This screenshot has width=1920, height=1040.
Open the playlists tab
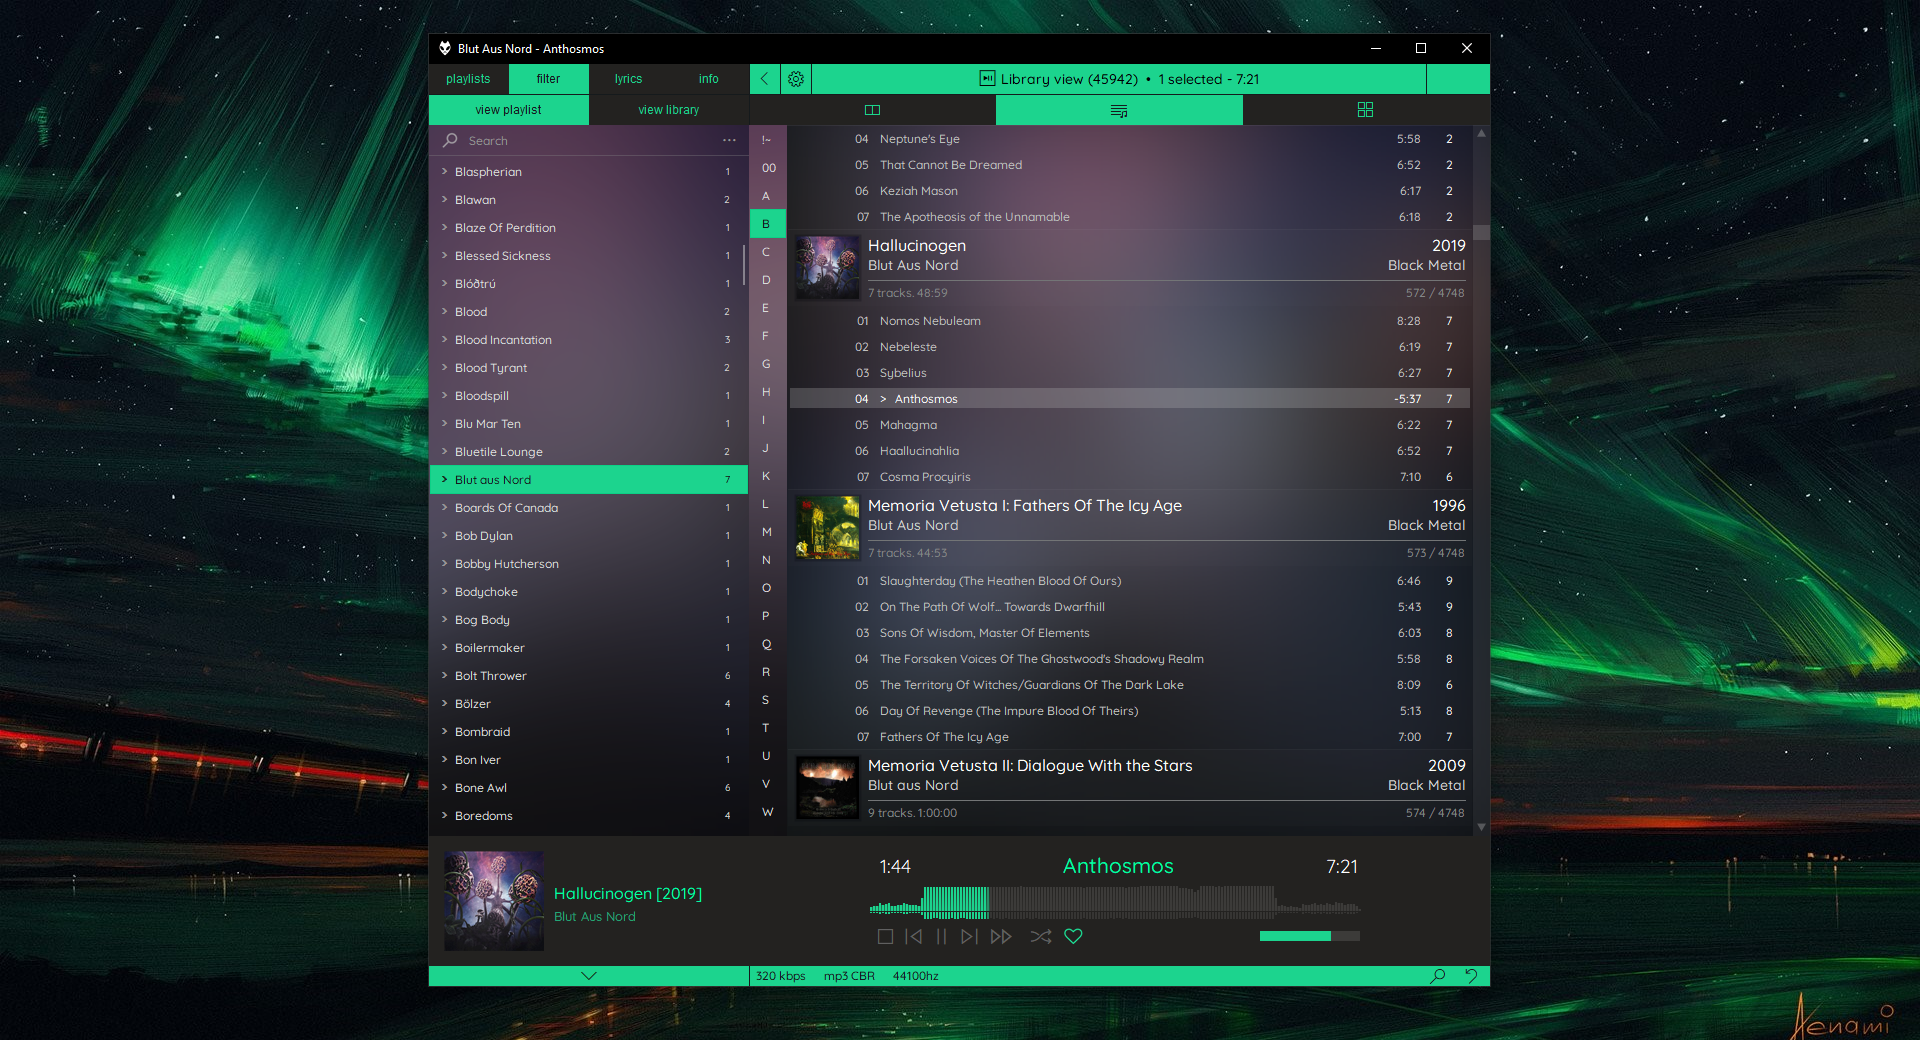click(468, 79)
